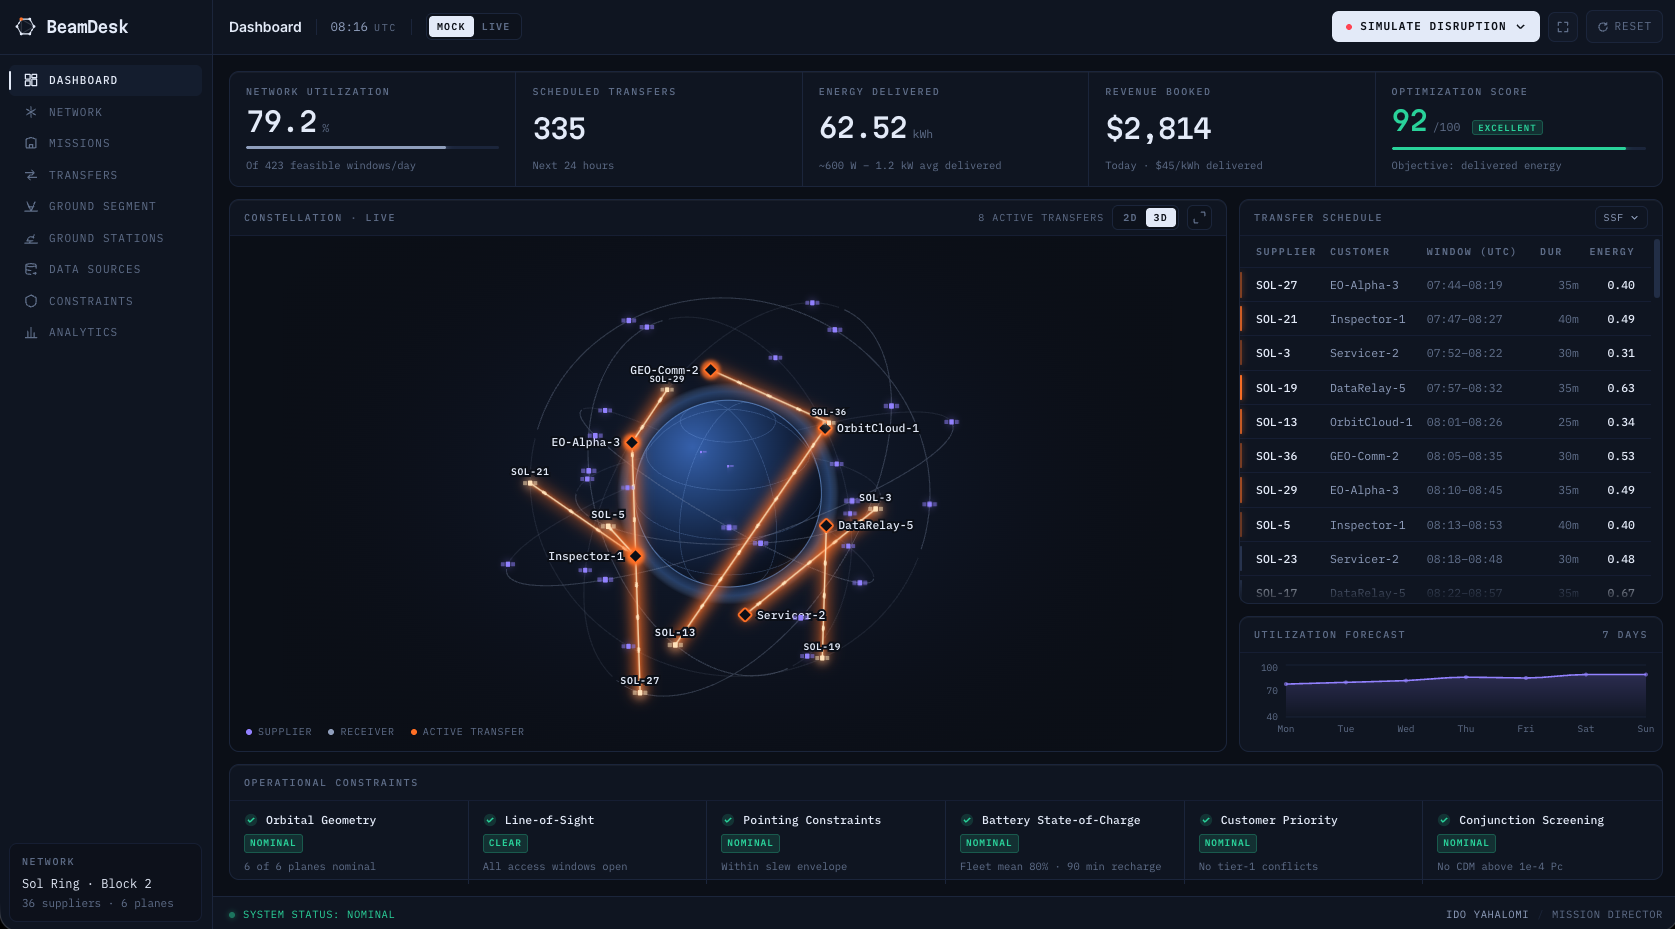Open the SSF selector in Transfer Schedule

tap(1621, 217)
